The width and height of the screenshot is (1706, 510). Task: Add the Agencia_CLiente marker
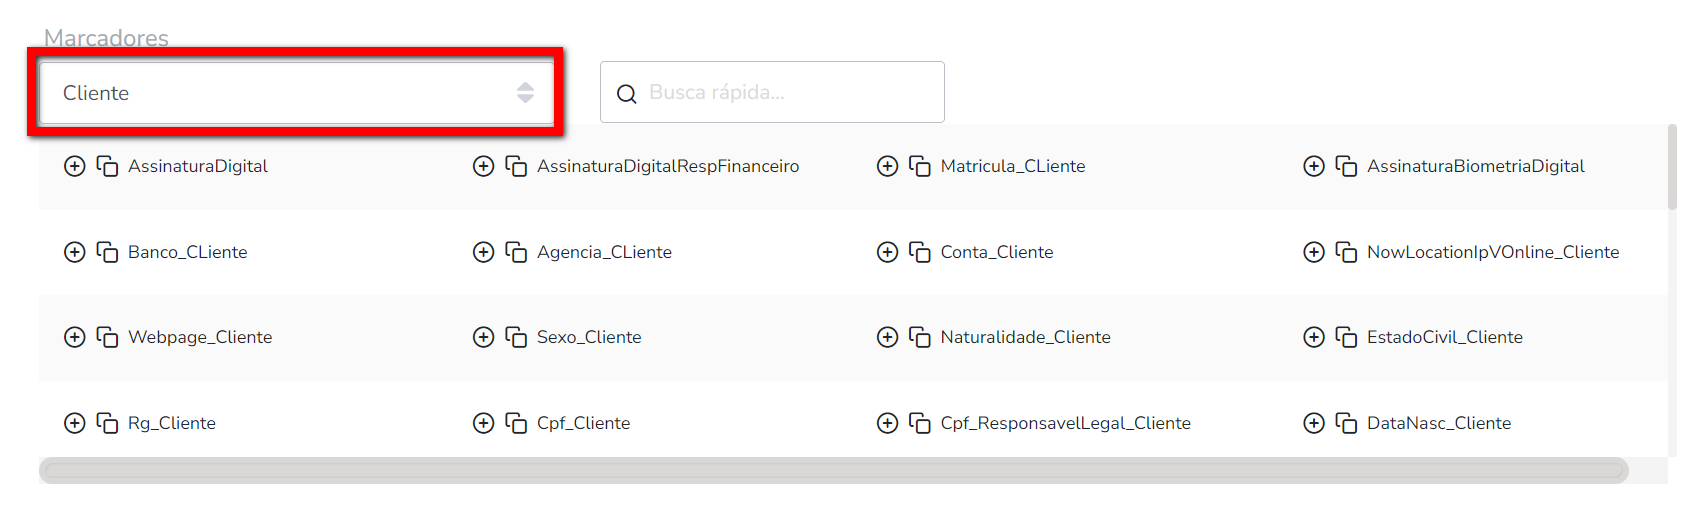pos(483,252)
